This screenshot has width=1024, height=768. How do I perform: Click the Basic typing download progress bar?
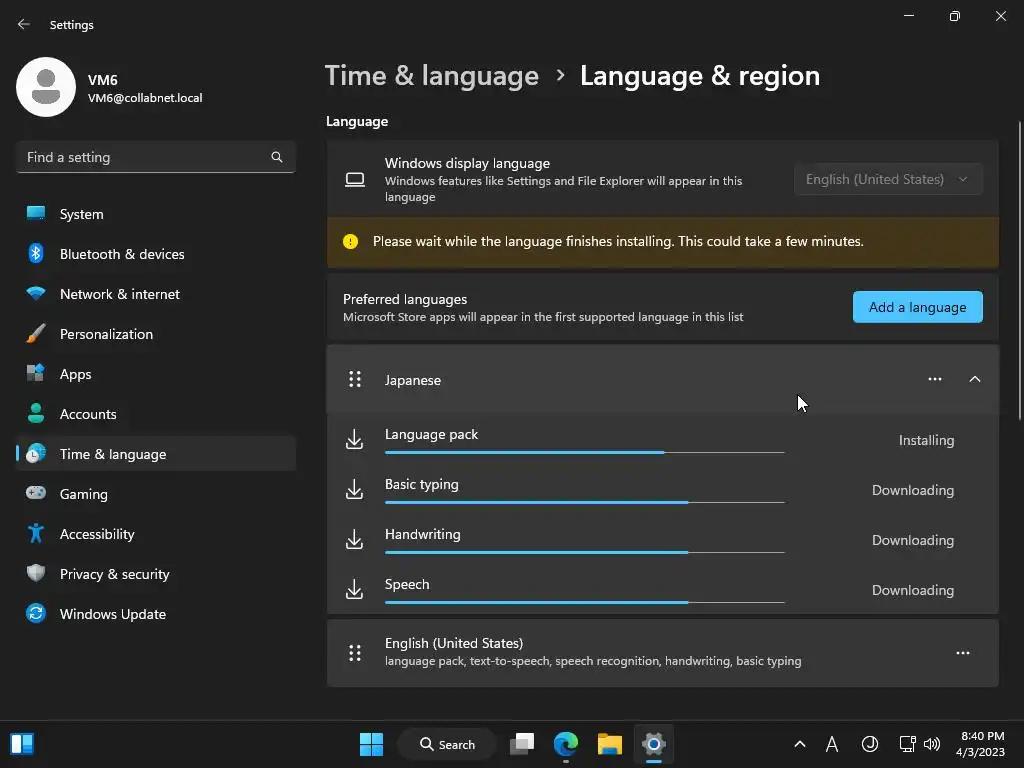[x=584, y=502]
